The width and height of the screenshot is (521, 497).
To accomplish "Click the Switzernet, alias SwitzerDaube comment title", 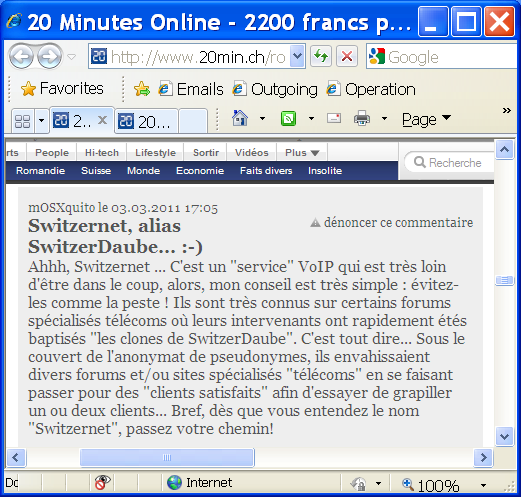I will [115, 236].
